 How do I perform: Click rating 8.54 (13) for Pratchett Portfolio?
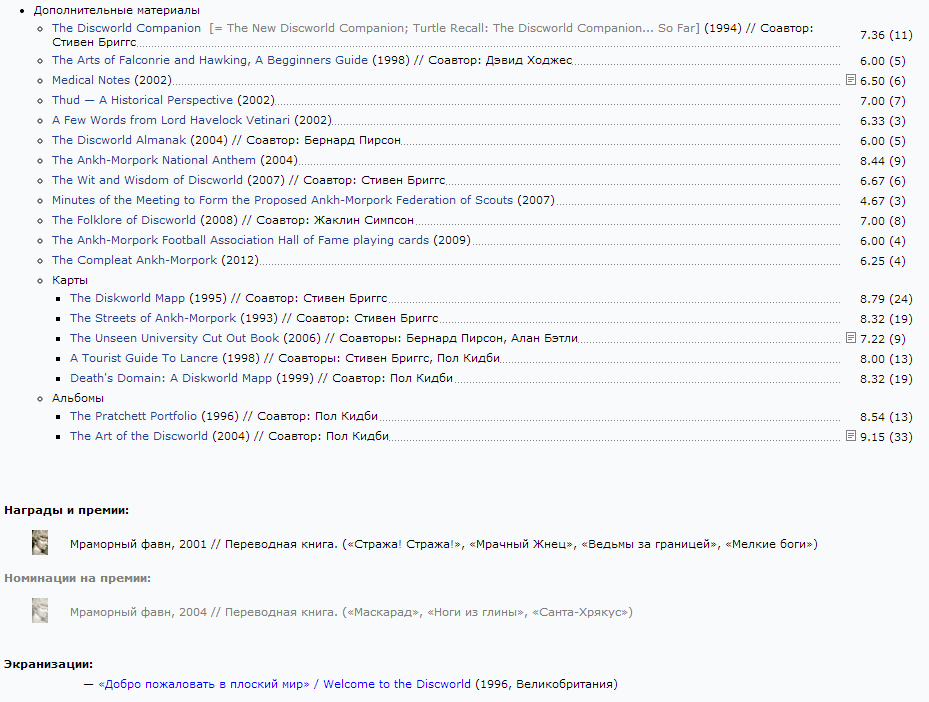click(x=886, y=417)
